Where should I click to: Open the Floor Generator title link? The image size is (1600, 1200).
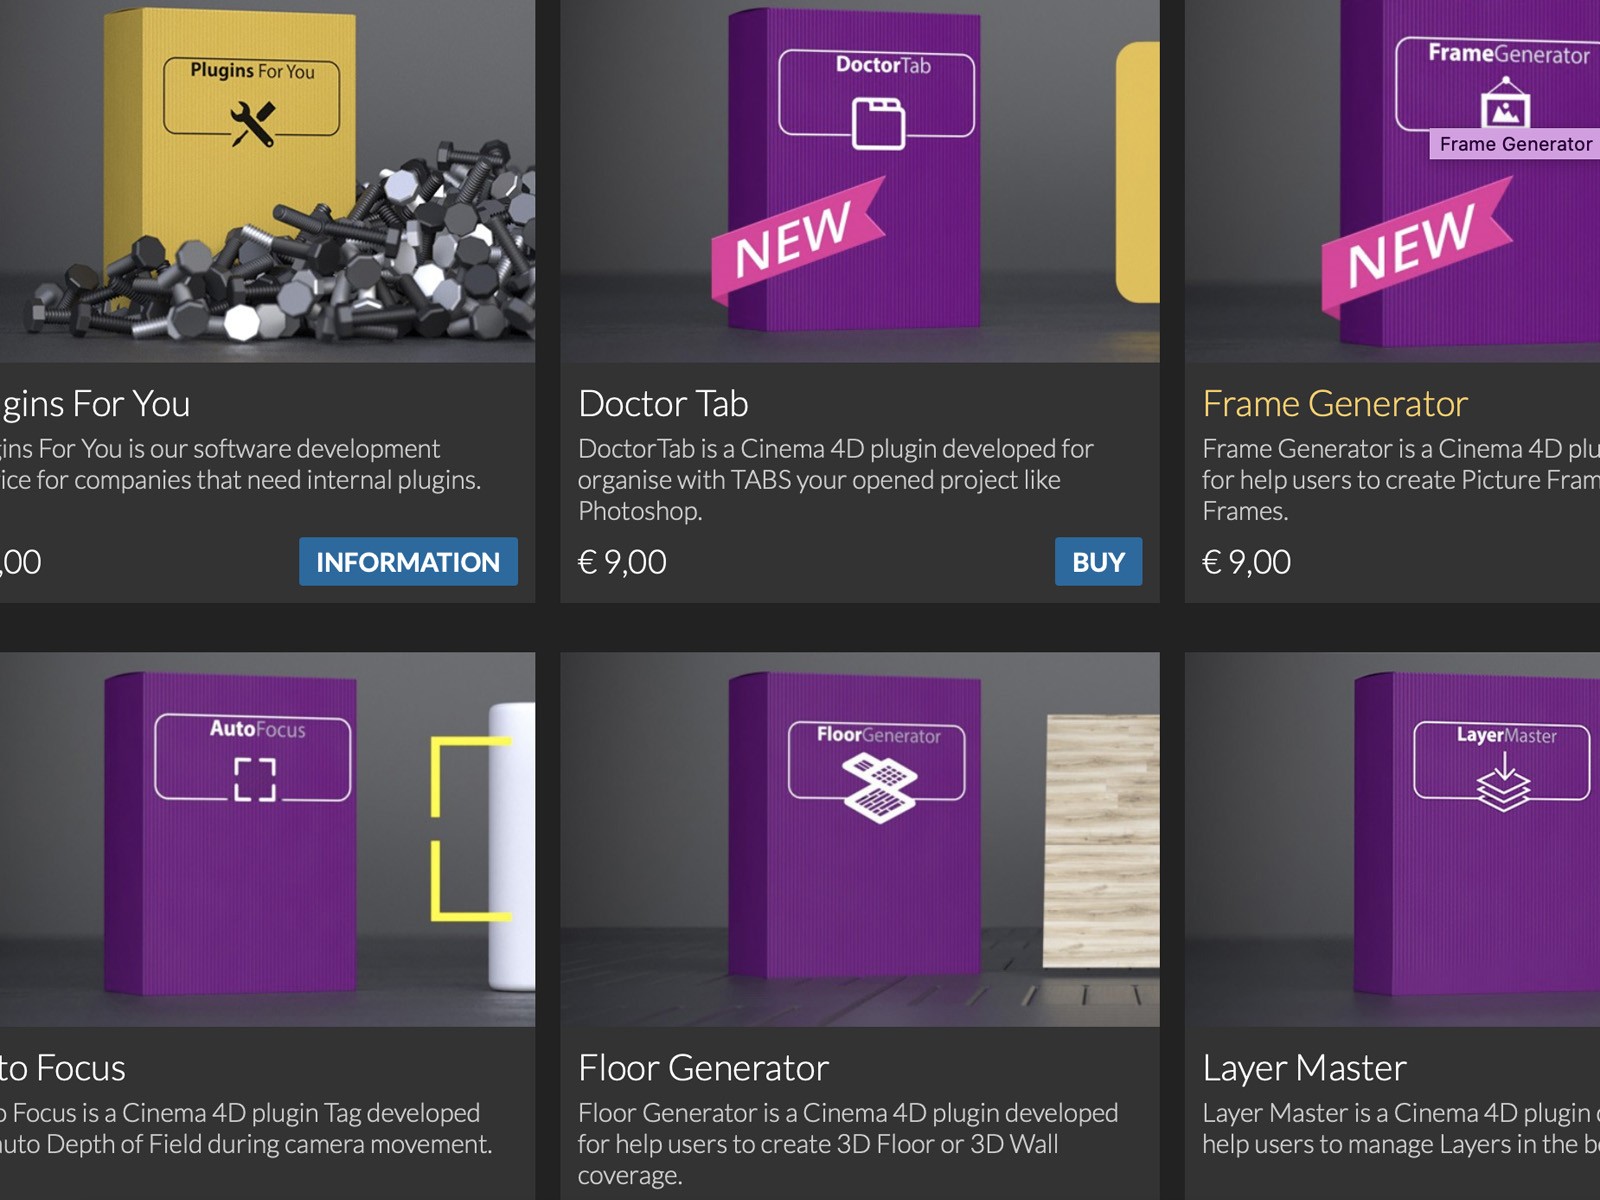coord(703,1068)
